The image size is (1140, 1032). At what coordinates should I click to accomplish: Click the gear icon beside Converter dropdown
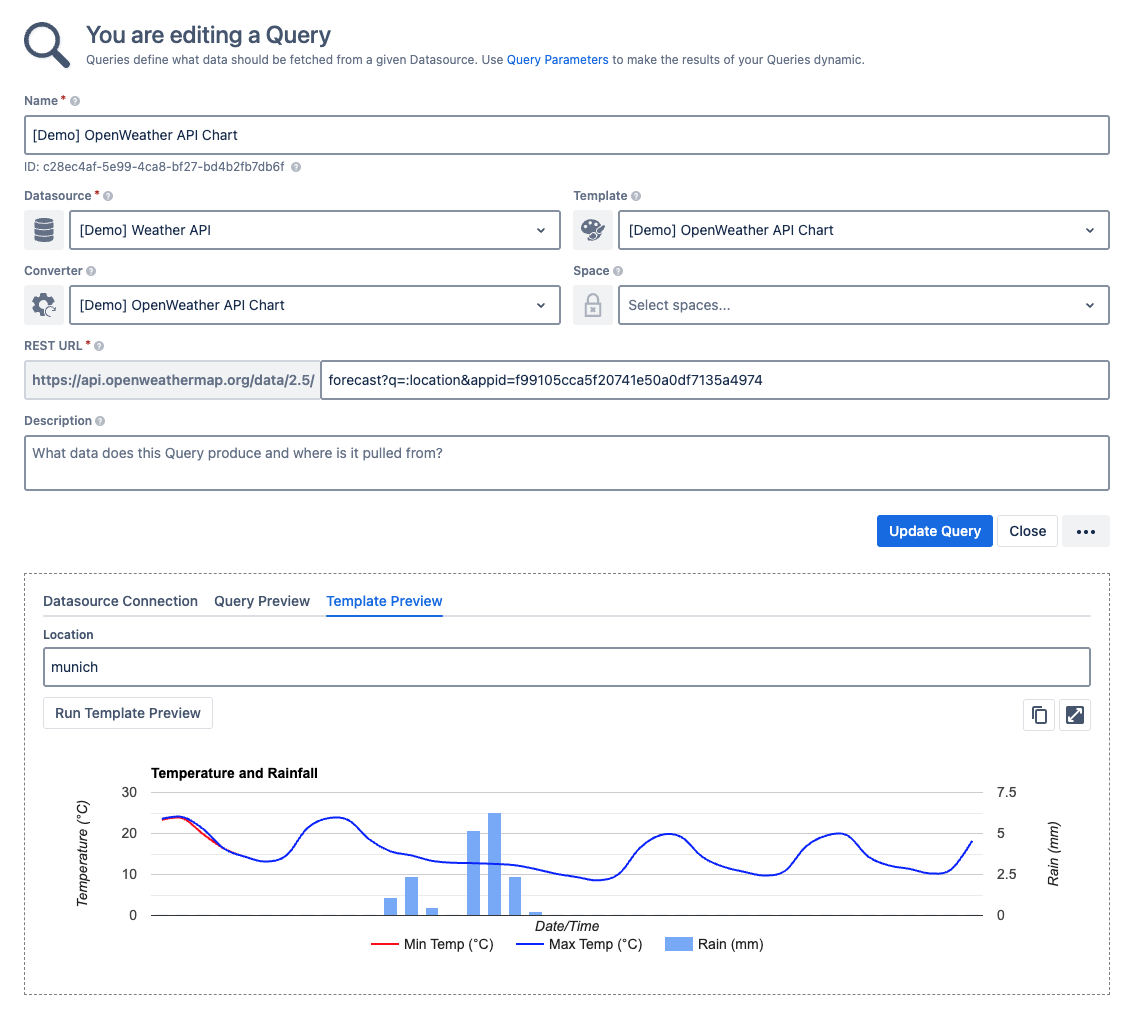pyautogui.click(x=44, y=305)
